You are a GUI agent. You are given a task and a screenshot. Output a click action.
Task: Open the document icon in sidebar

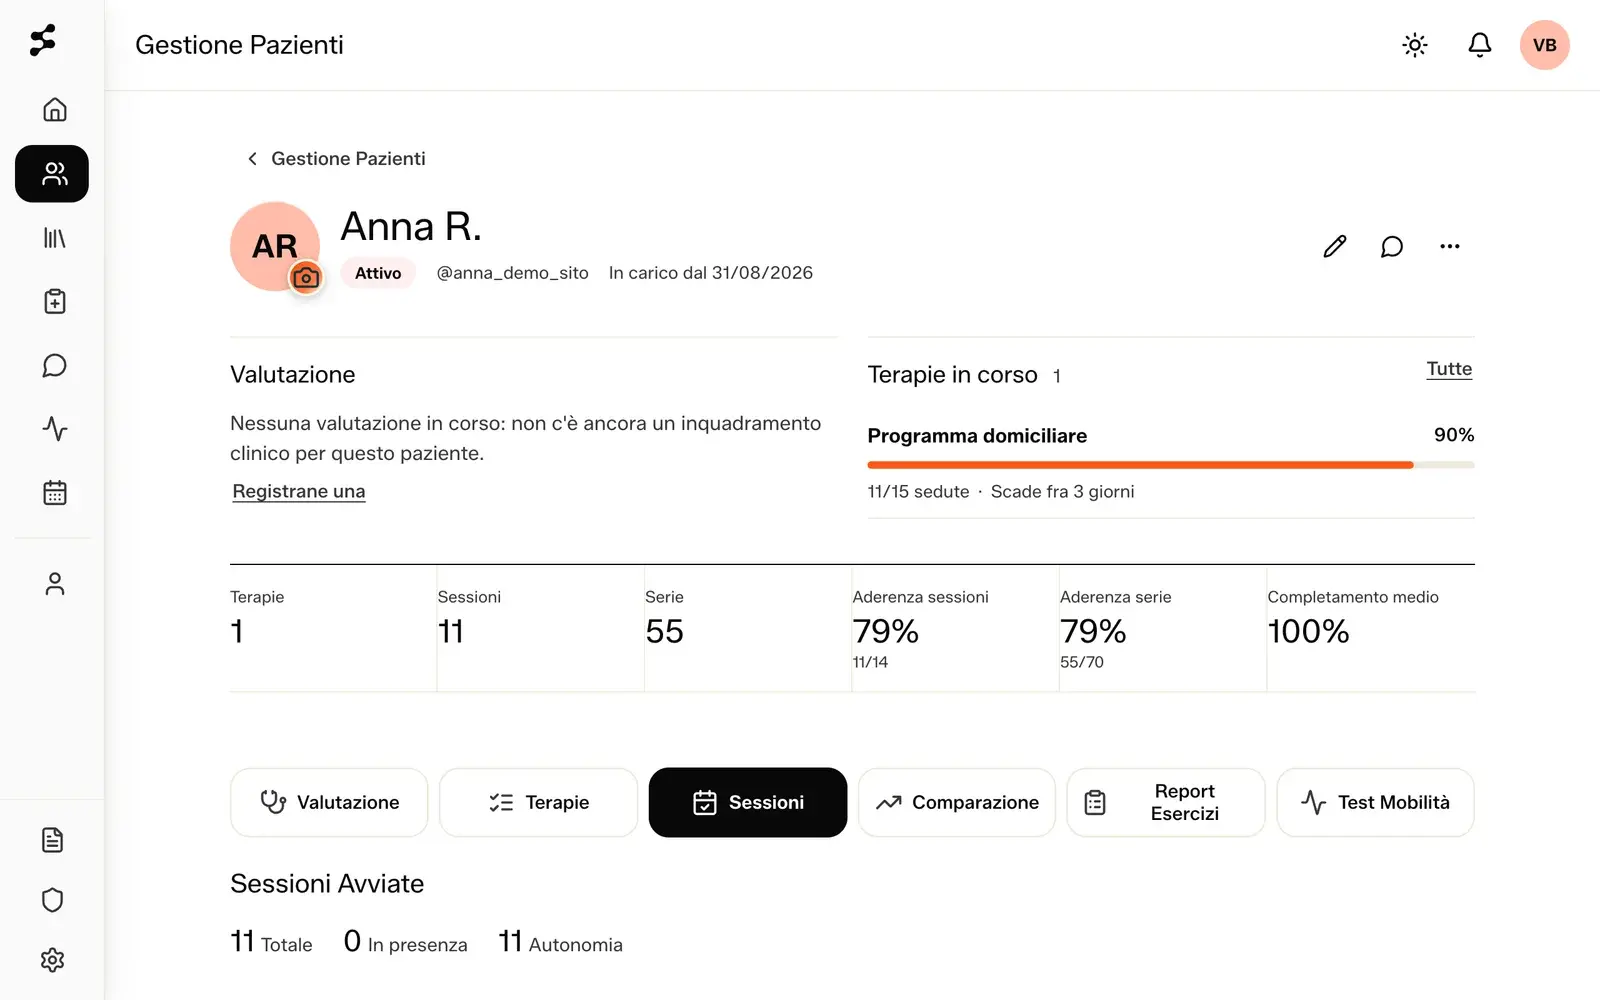[x=52, y=840]
